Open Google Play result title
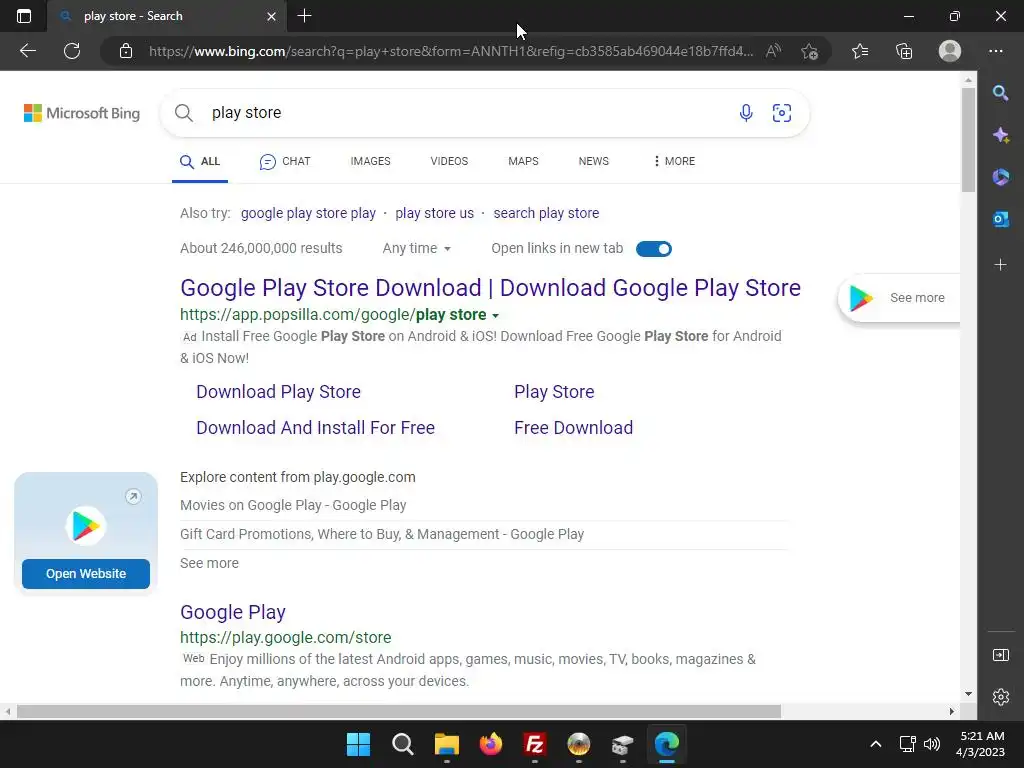 click(x=232, y=612)
